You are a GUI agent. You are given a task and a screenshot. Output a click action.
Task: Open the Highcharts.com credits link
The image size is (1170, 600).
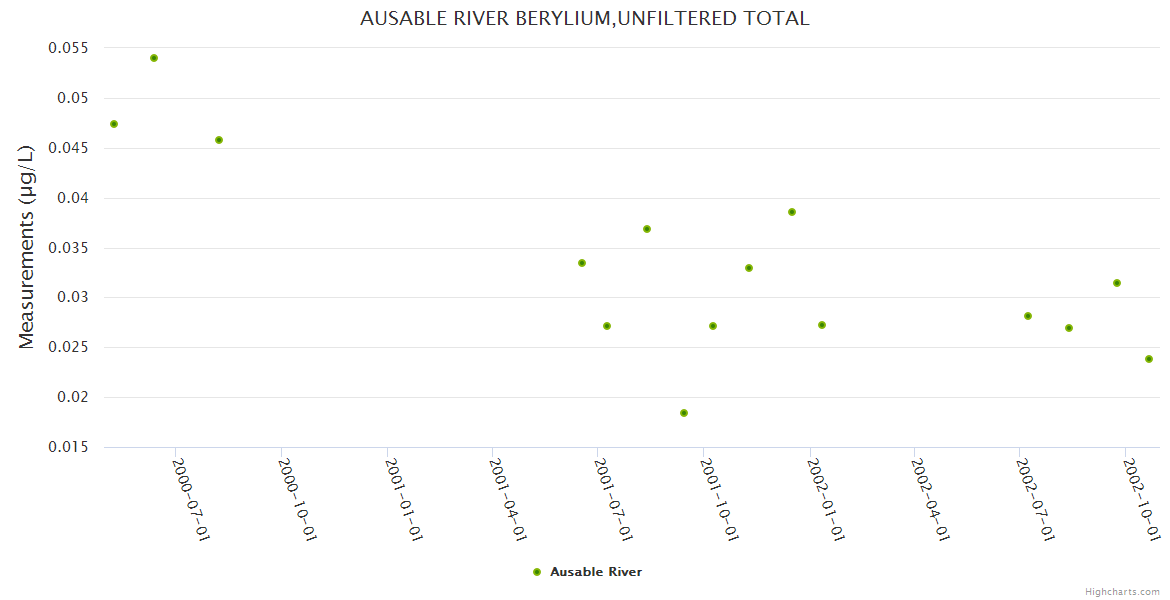(1122, 591)
